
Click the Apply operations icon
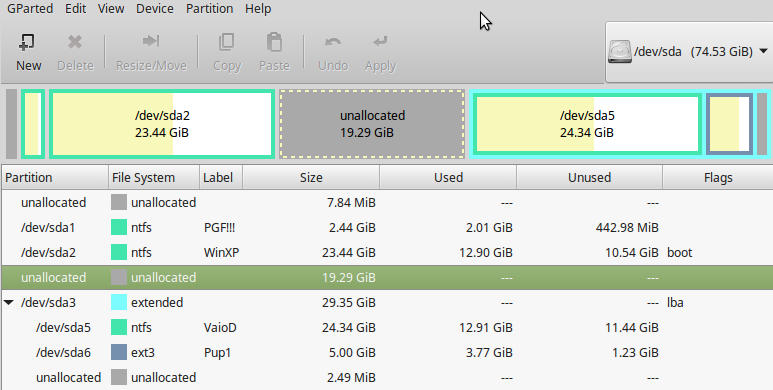point(380,42)
